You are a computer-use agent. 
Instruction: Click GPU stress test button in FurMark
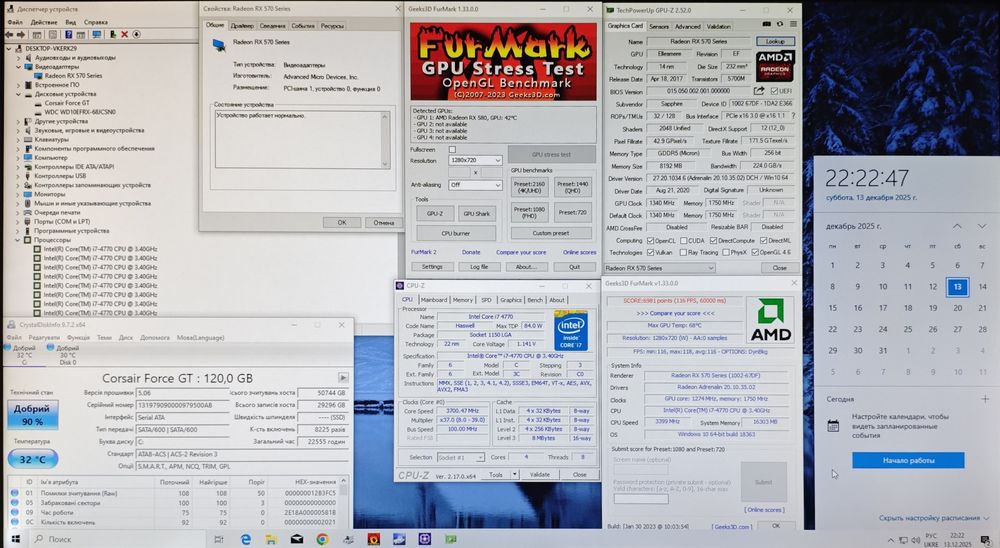552,154
